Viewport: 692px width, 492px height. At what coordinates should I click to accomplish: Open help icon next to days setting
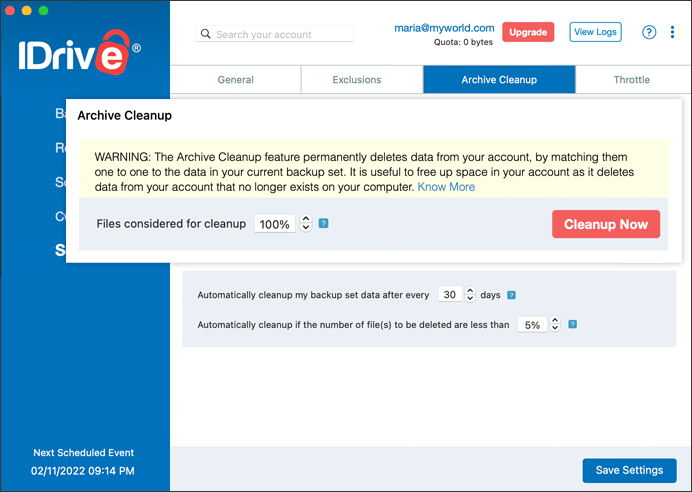(511, 295)
